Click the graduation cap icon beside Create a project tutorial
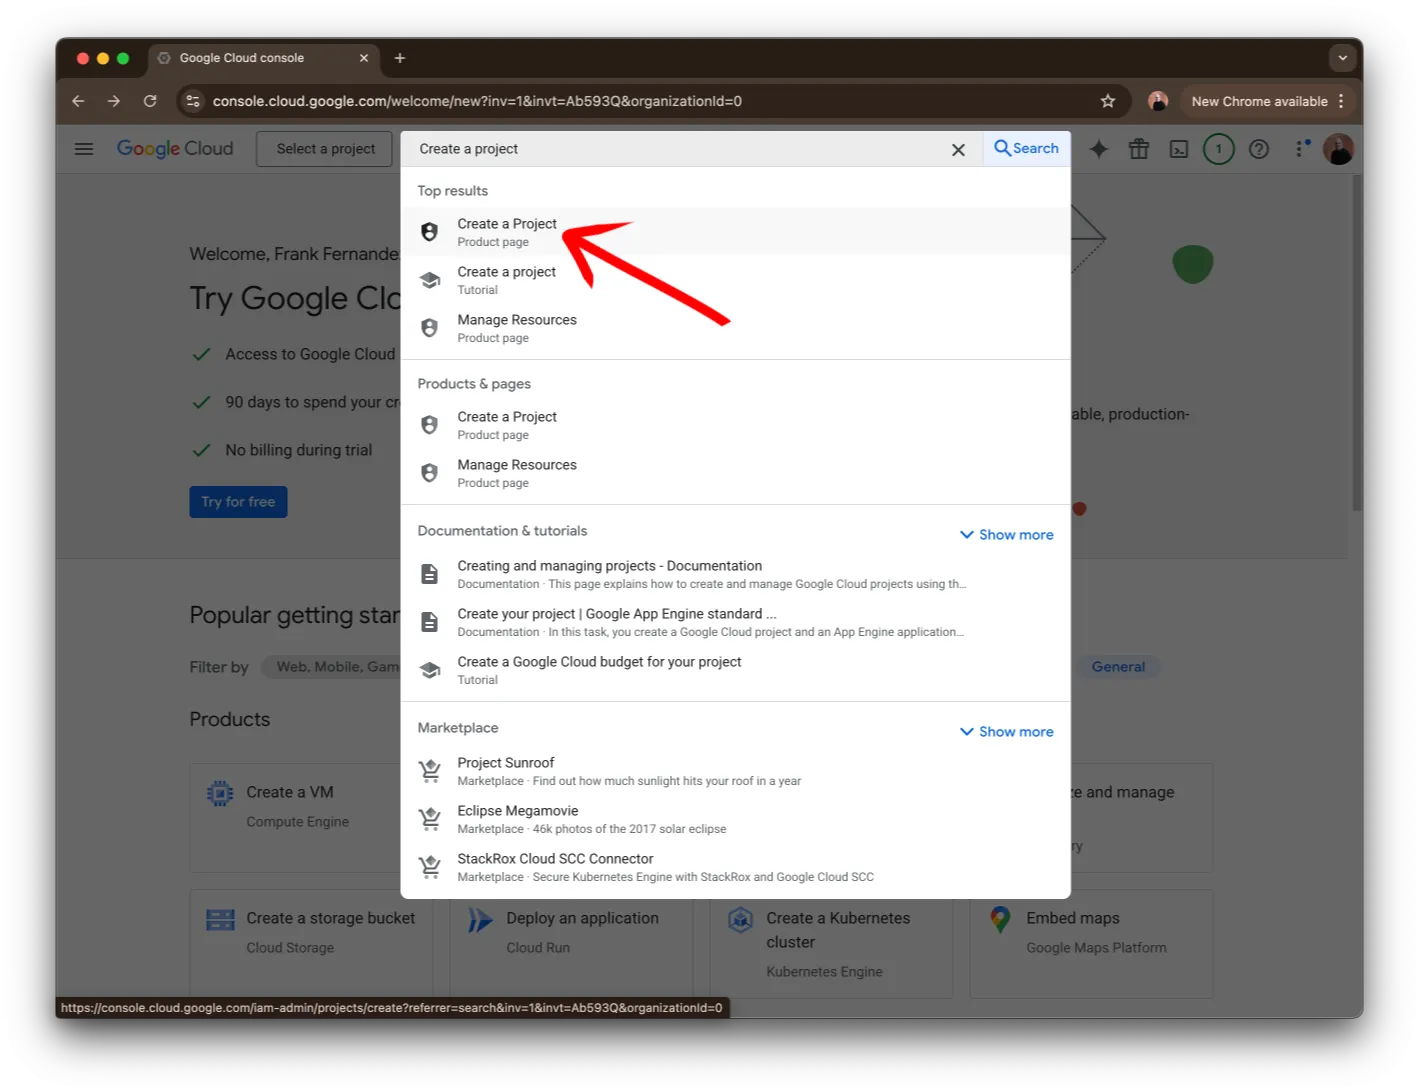 click(430, 280)
